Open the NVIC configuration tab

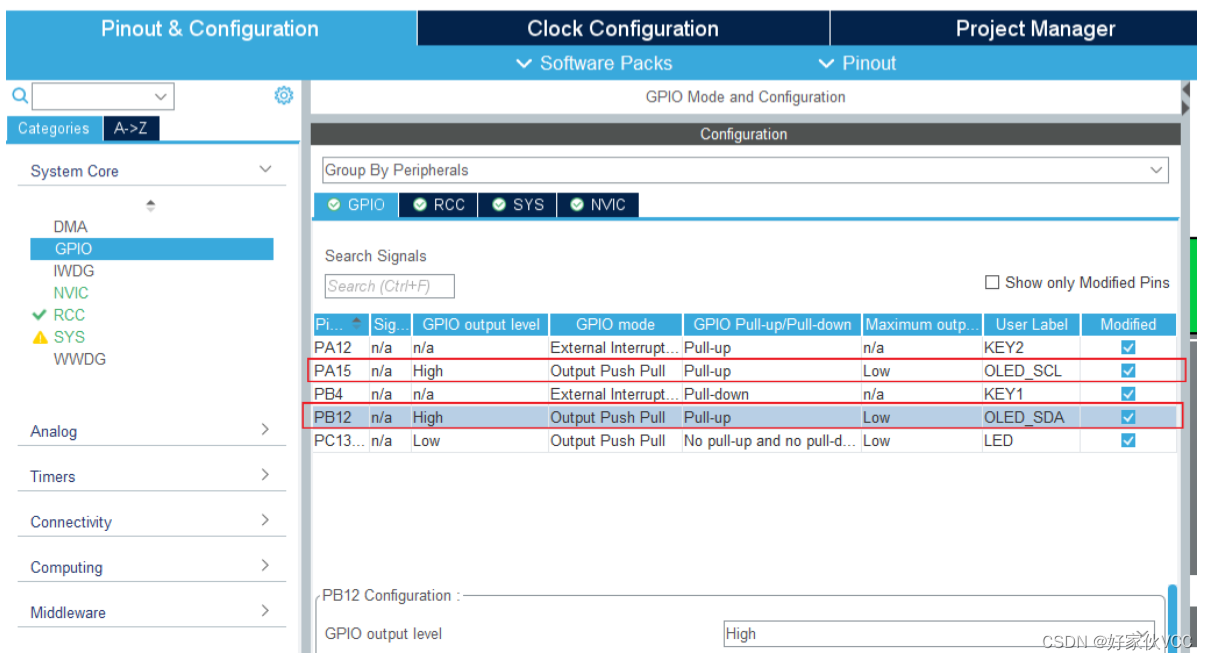[x=598, y=205]
